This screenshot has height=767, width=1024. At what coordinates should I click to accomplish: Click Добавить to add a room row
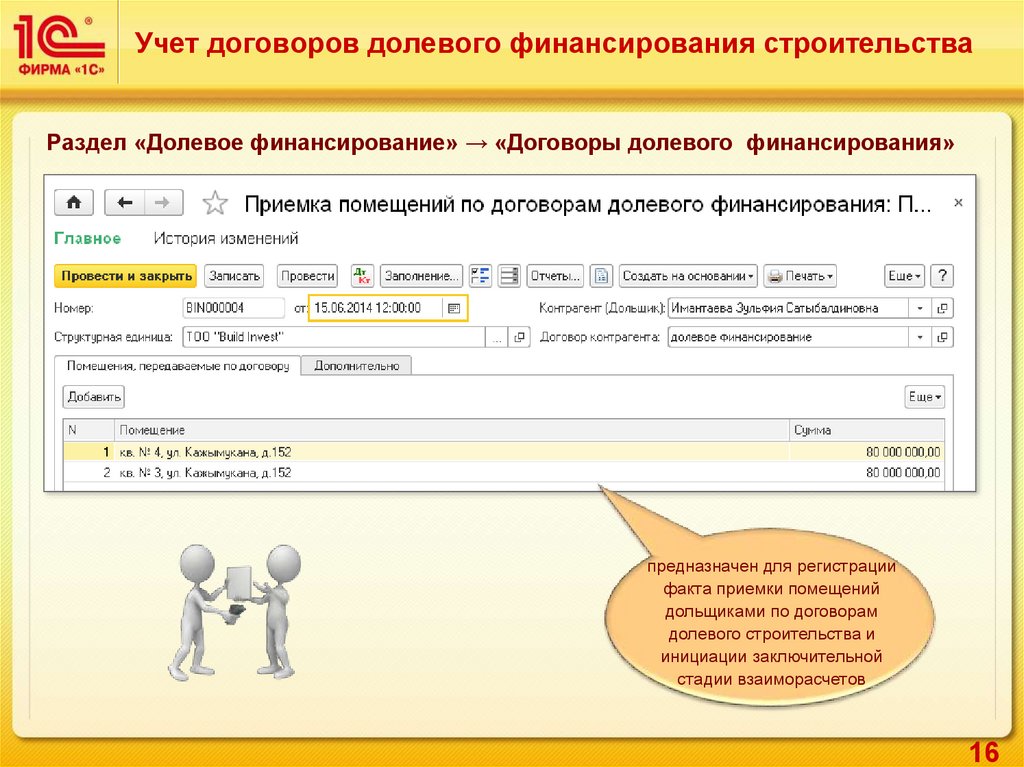[x=94, y=397]
